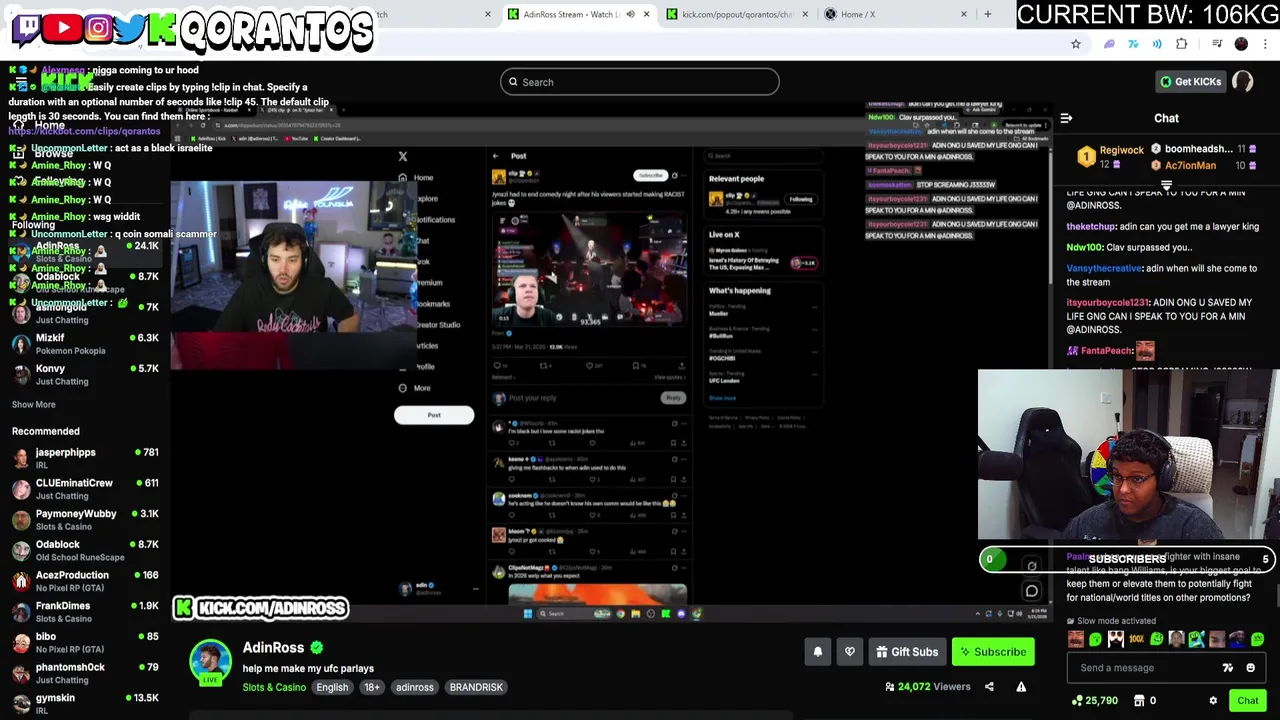Toggle stream notifications bell
Image resolution: width=1280 pixels, height=720 pixels.
click(817, 652)
